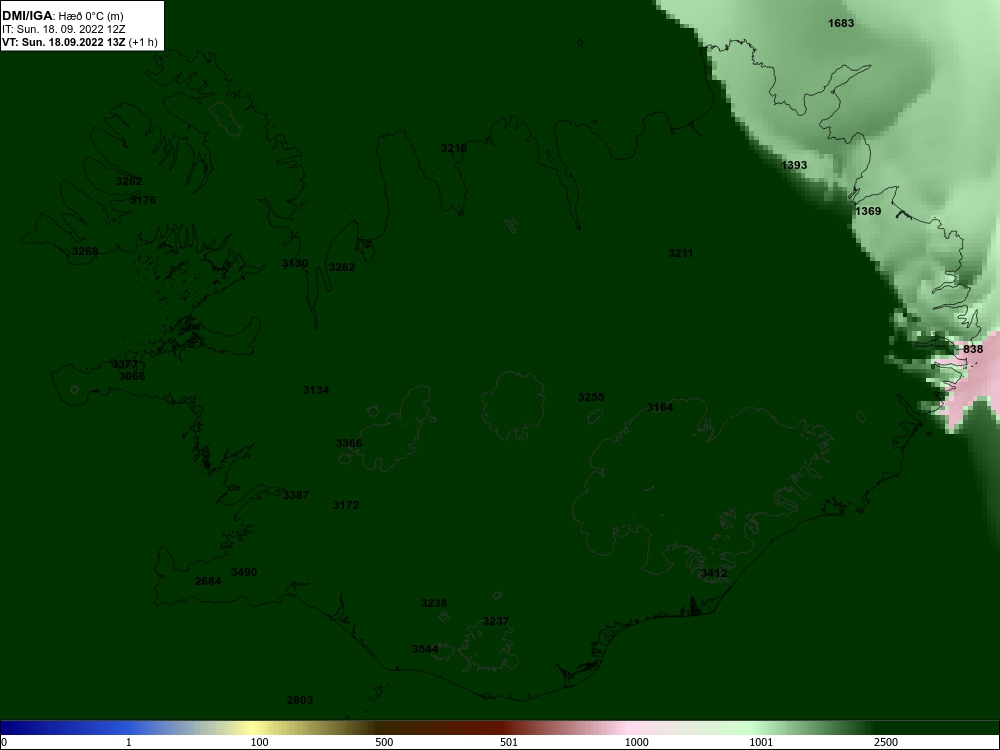
Task: Click the 'DMI/IGA: Hæð 0°C (m)' title text
Action: (62, 15)
